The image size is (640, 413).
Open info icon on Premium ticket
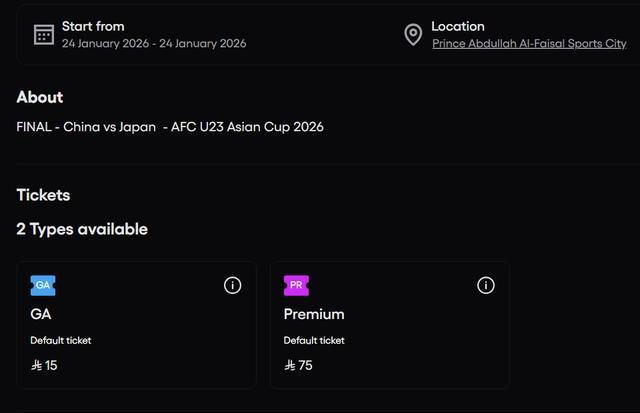(x=486, y=286)
